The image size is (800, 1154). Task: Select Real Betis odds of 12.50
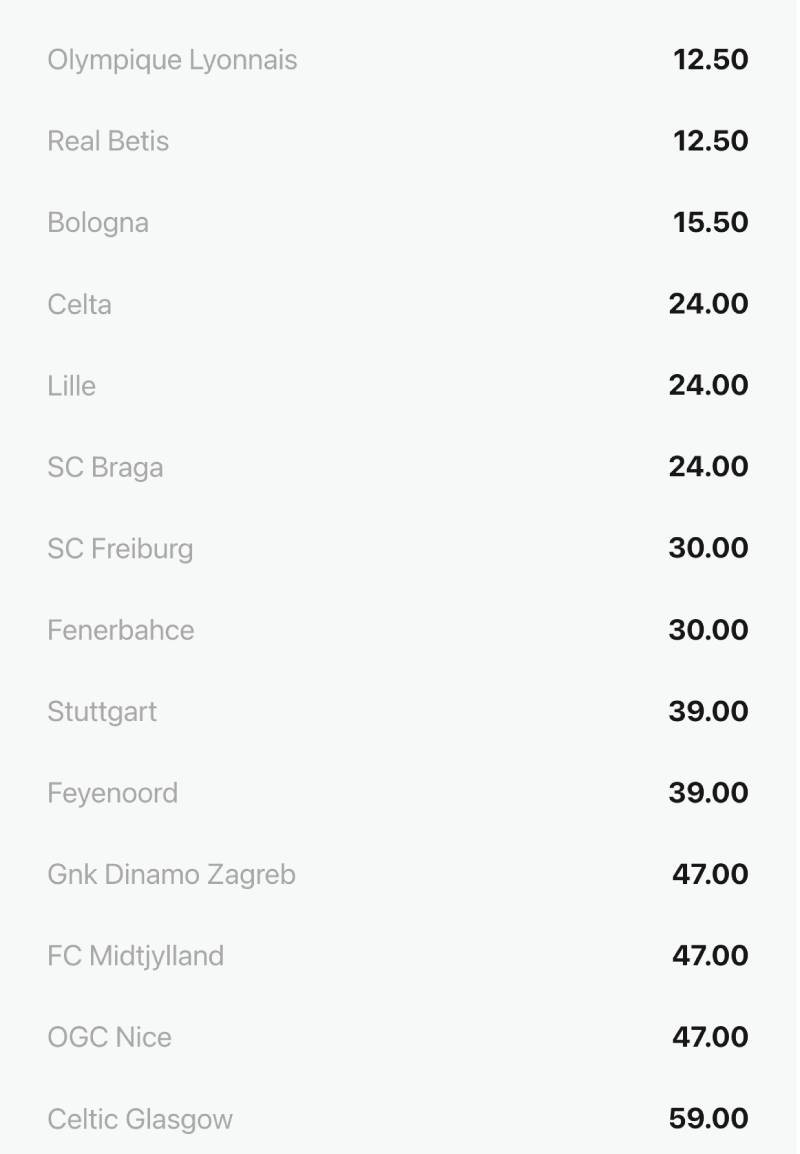pyautogui.click(x=710, y=141)
